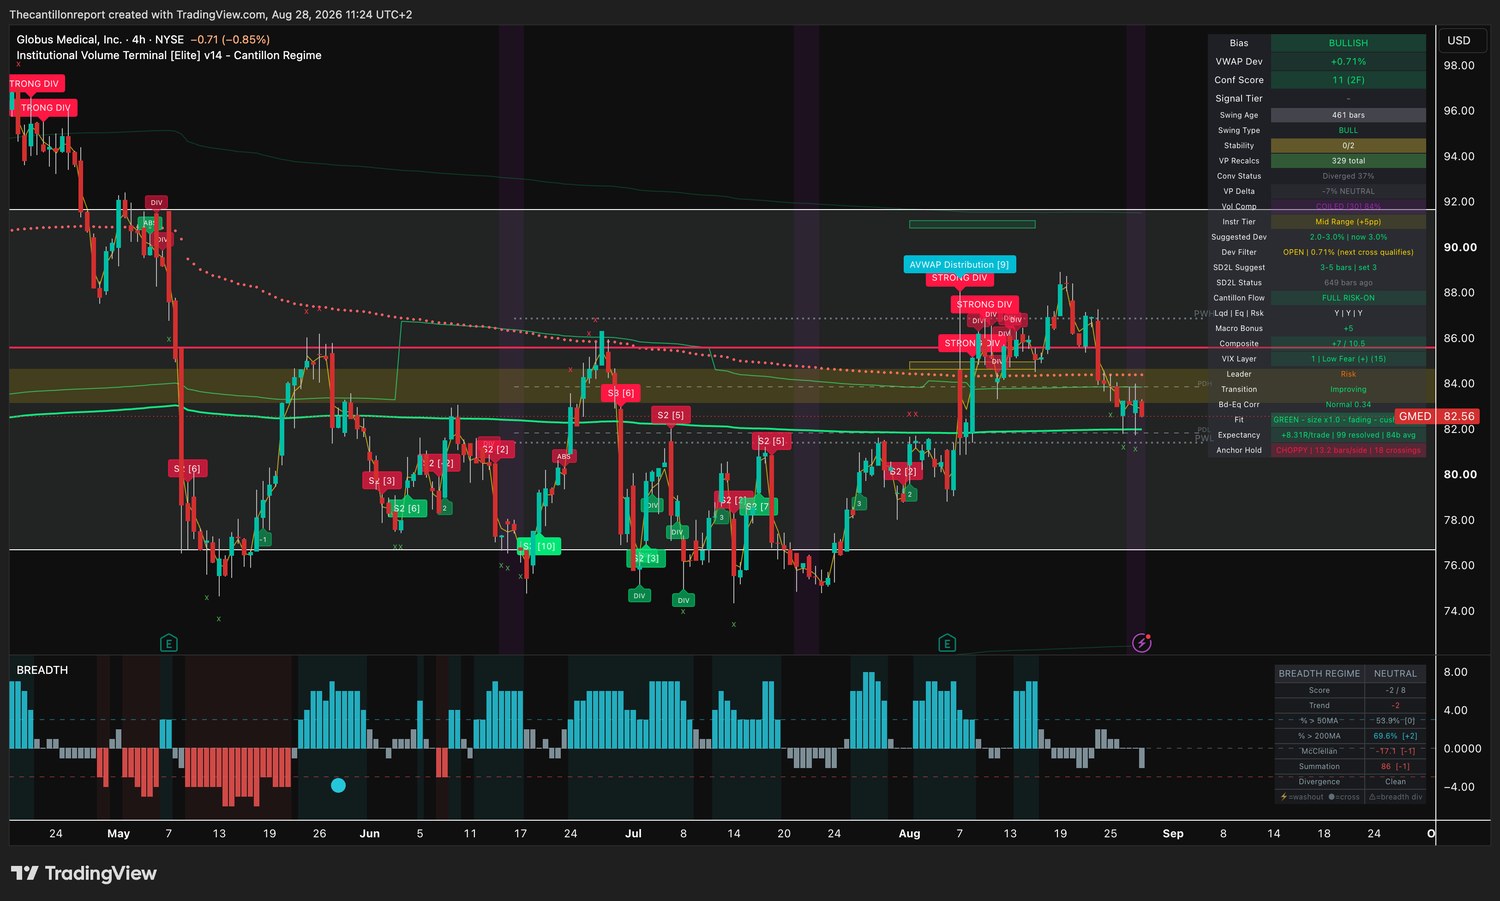
Task: Click the Expectancy +8.31R/trade cell
Action: coord(1348,435)
